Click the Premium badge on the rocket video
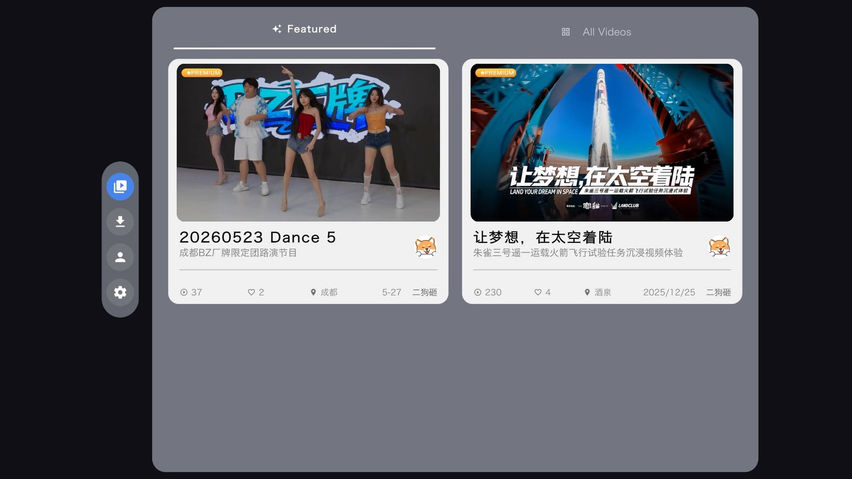Image resolution: width=852 pixels, height=479 pixels. (x=496, y=72)
